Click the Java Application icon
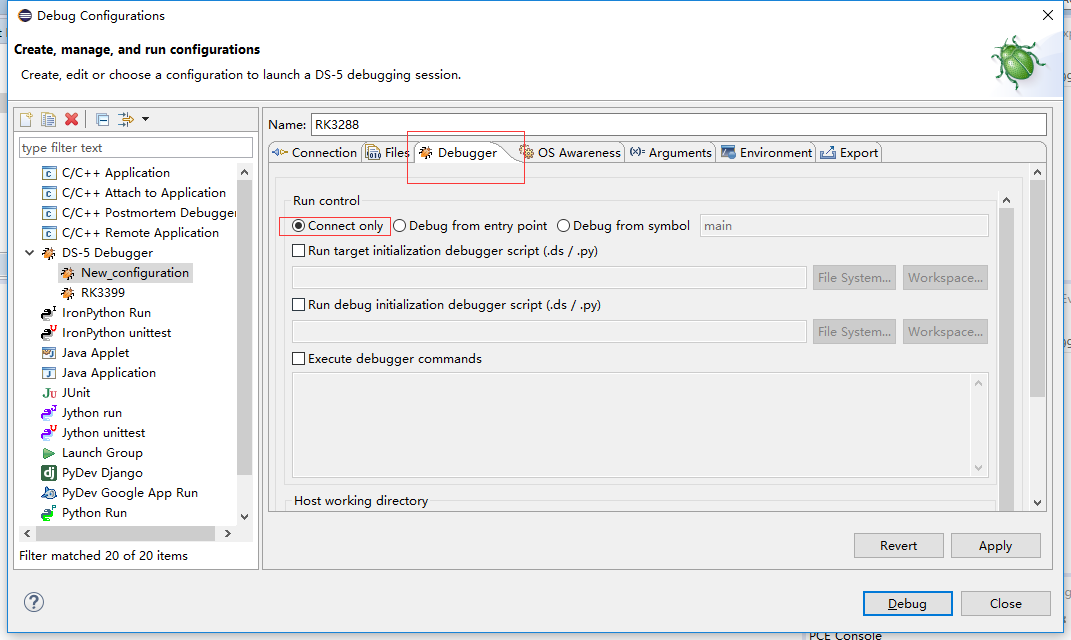 (48, 373)
